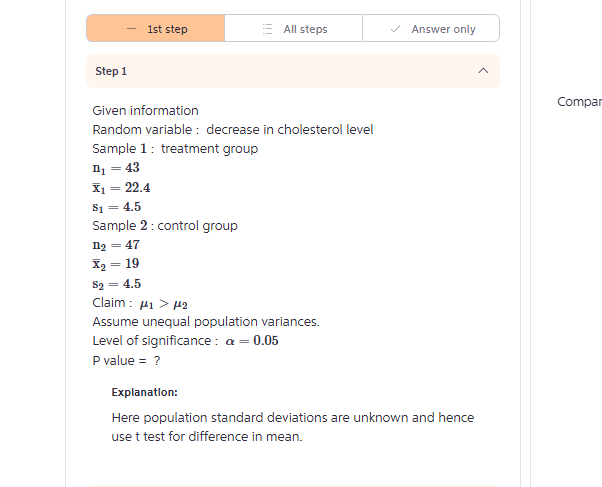Screen dimensions: 602x487
Task: Click the alpha = 0.05 significance value
Action: point(252,341)
